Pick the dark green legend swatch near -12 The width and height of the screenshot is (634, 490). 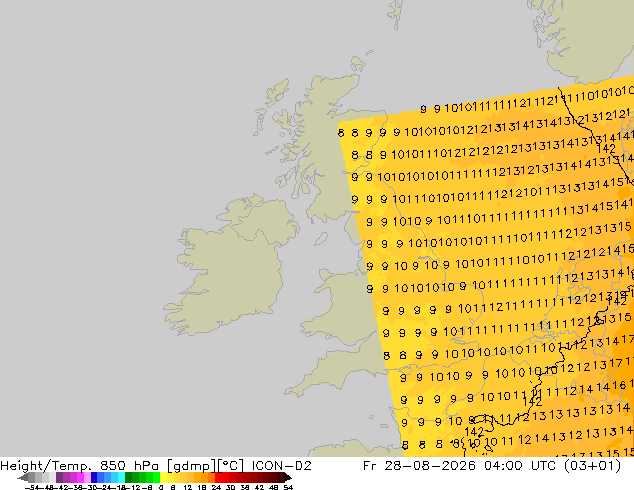pyautogui.click(x=129, y=477)
